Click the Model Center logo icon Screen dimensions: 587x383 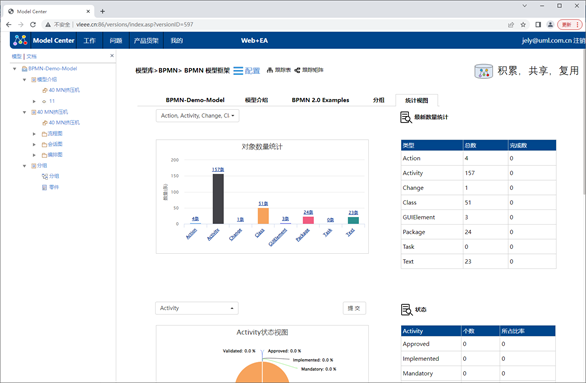[20, 40]
